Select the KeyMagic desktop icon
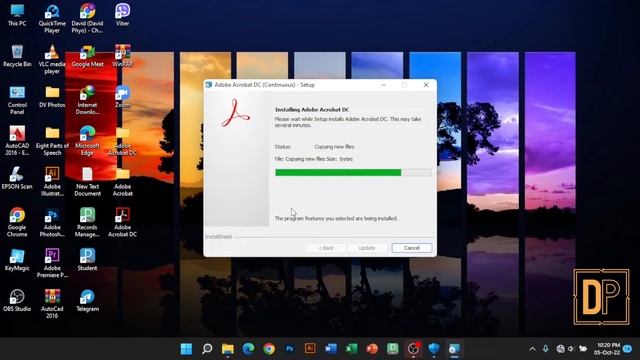Screen dimensions: 640x360 [x=17, y=260]
